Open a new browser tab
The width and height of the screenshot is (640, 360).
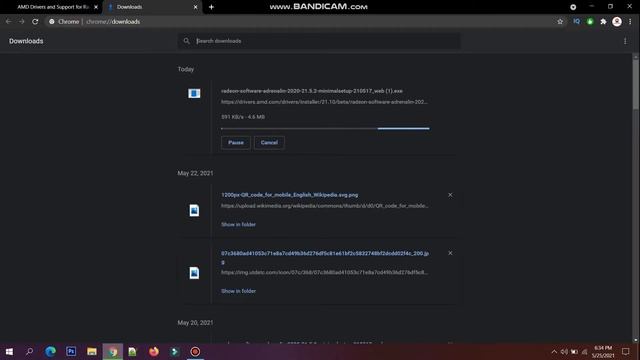[211, 7]
